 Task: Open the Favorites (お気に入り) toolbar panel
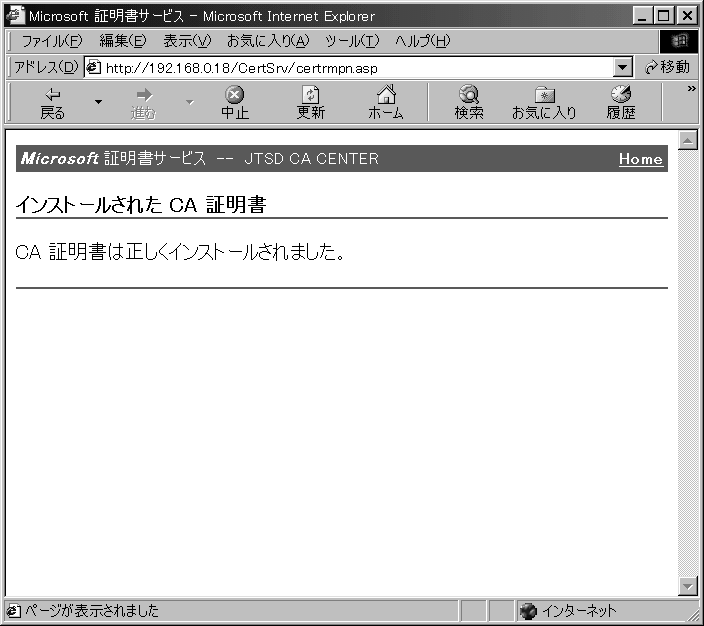(x=544, y=103)
